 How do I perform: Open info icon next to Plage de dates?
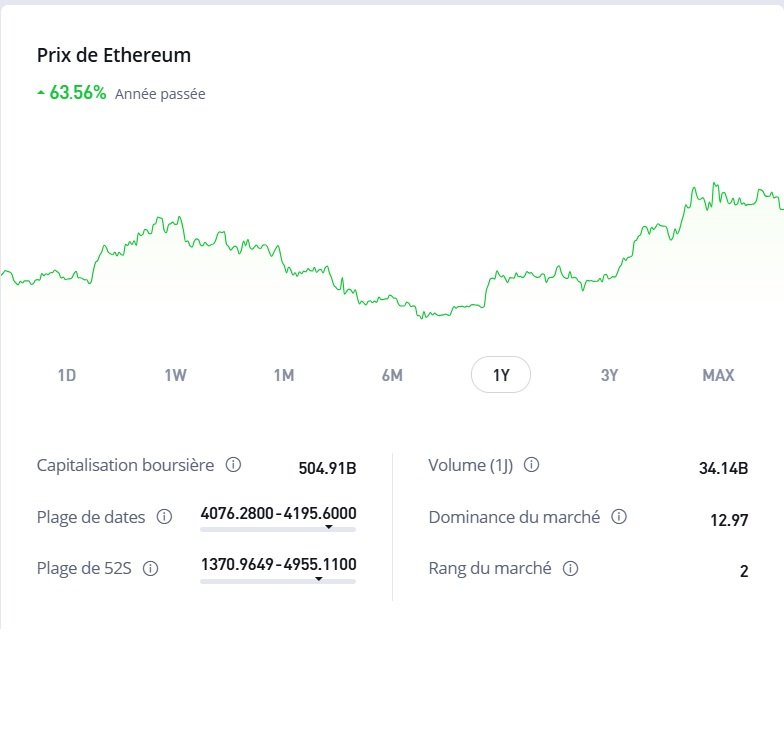164,516
